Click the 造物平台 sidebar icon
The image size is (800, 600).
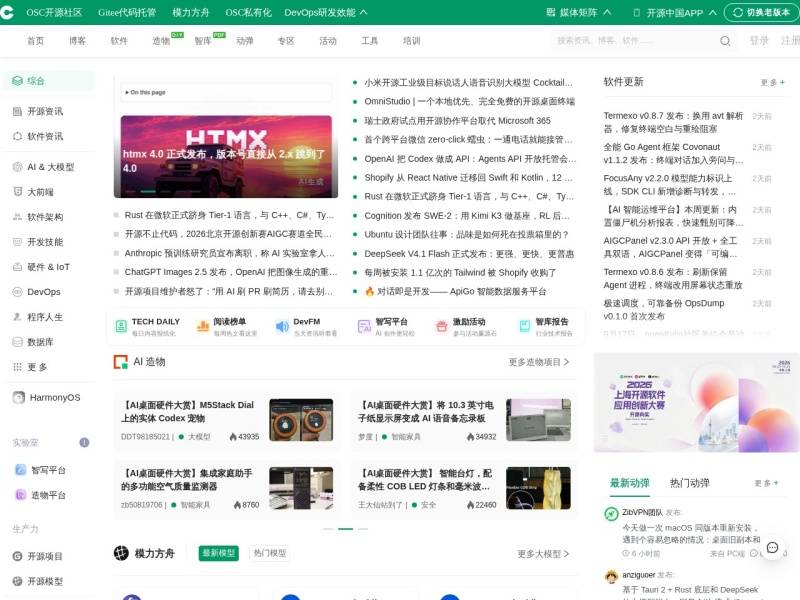click(20, 495)
